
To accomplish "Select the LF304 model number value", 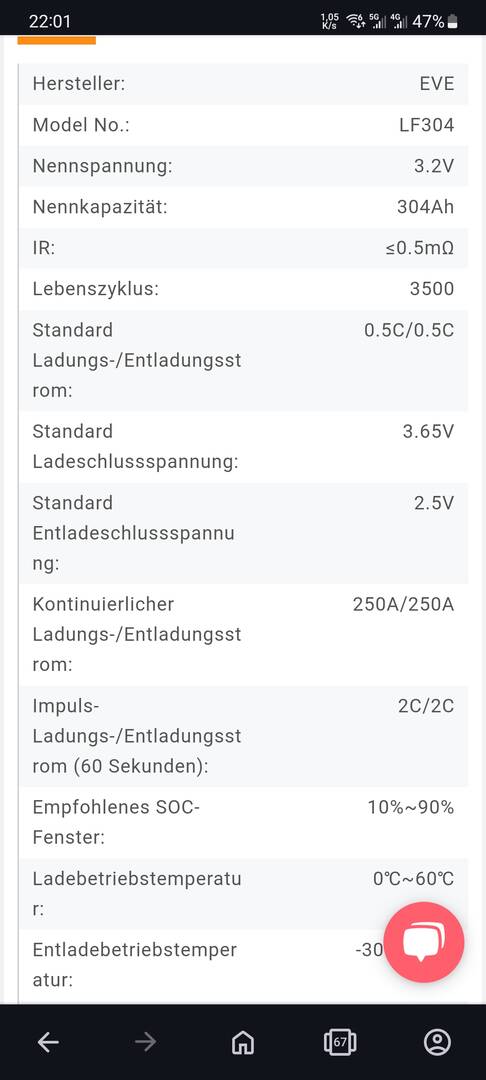I will (x=427, y=125).
